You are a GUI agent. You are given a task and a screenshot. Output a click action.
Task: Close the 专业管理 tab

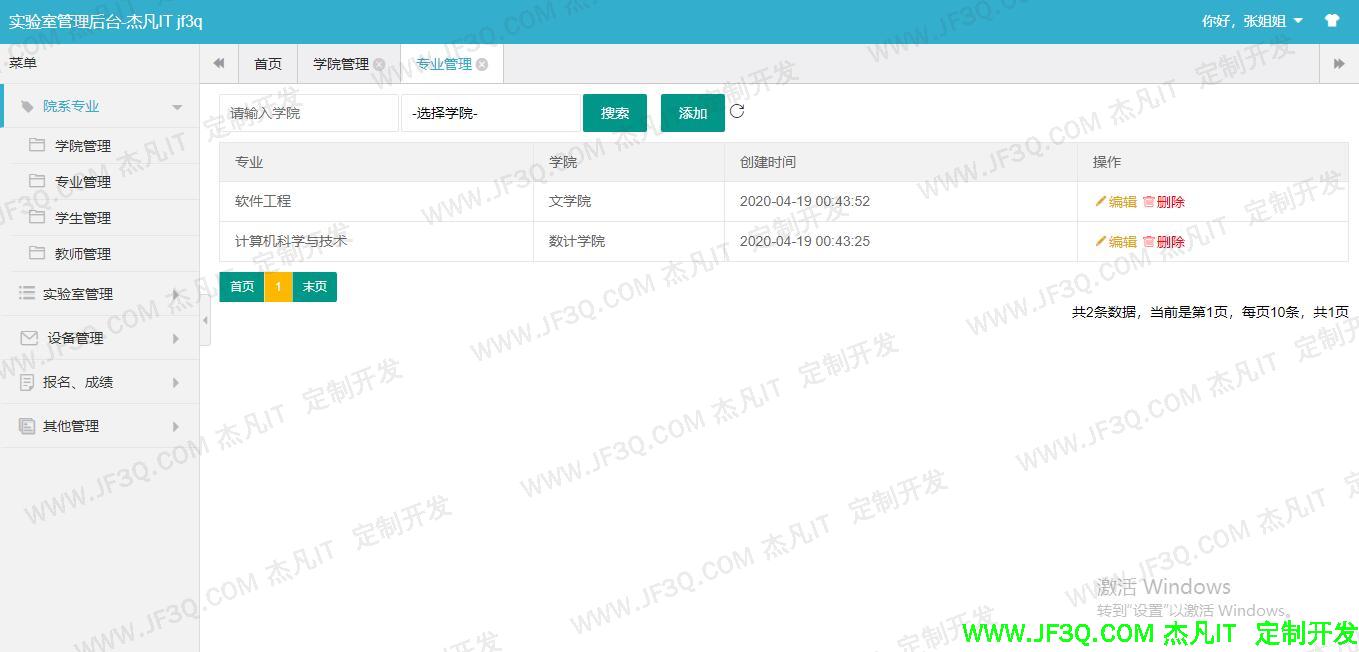pos(482,64)
